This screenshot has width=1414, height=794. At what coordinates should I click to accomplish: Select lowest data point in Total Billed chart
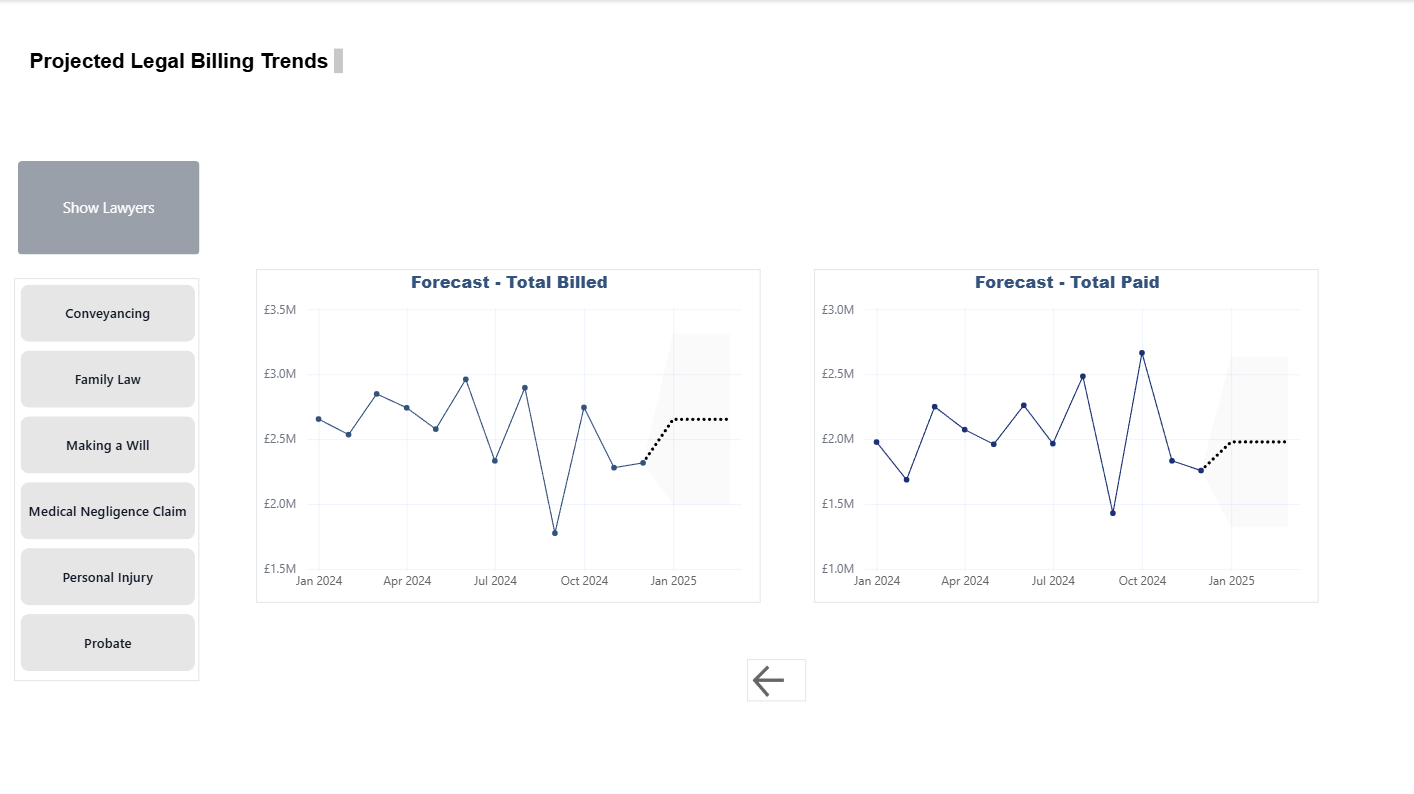pyautogui.click(x=555, y=533)
